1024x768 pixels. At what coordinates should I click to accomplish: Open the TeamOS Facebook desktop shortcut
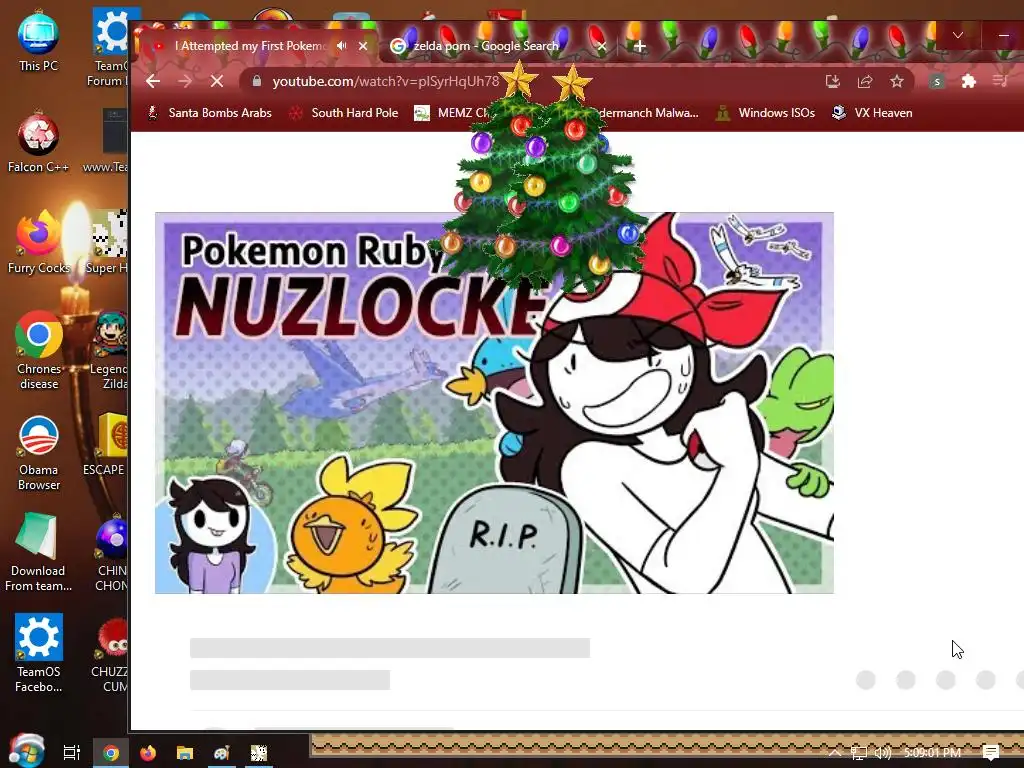click(38, 653)
